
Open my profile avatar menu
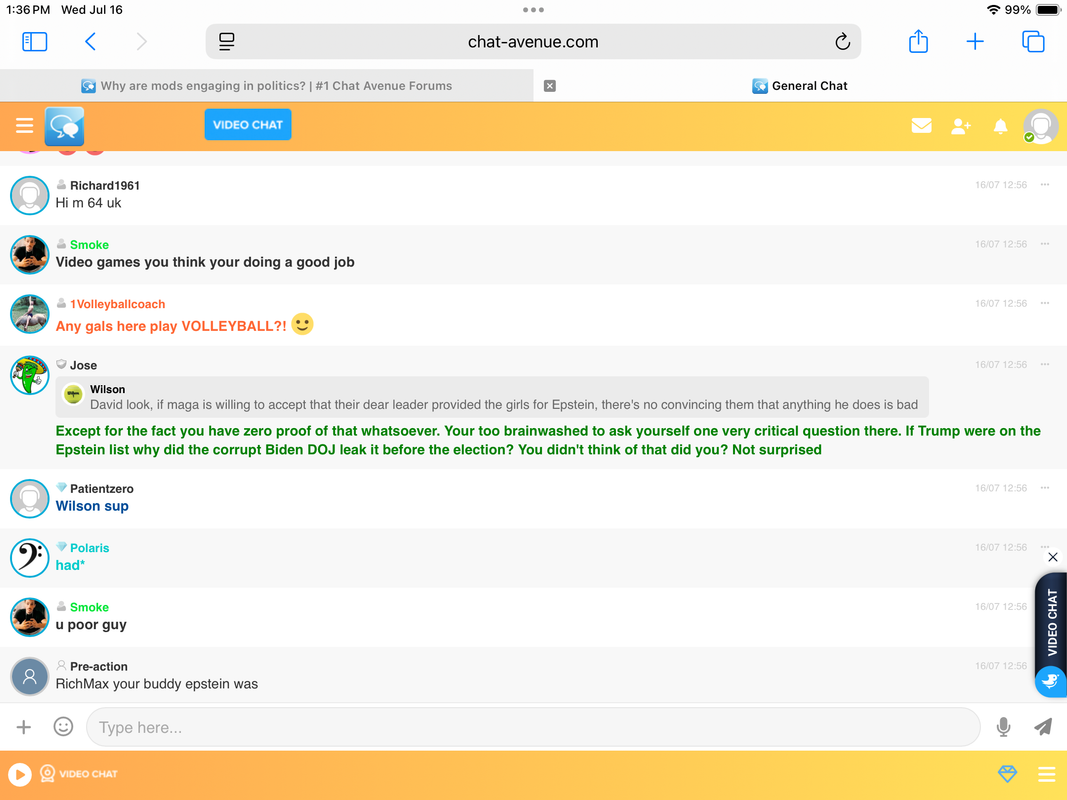point(1040,127)
